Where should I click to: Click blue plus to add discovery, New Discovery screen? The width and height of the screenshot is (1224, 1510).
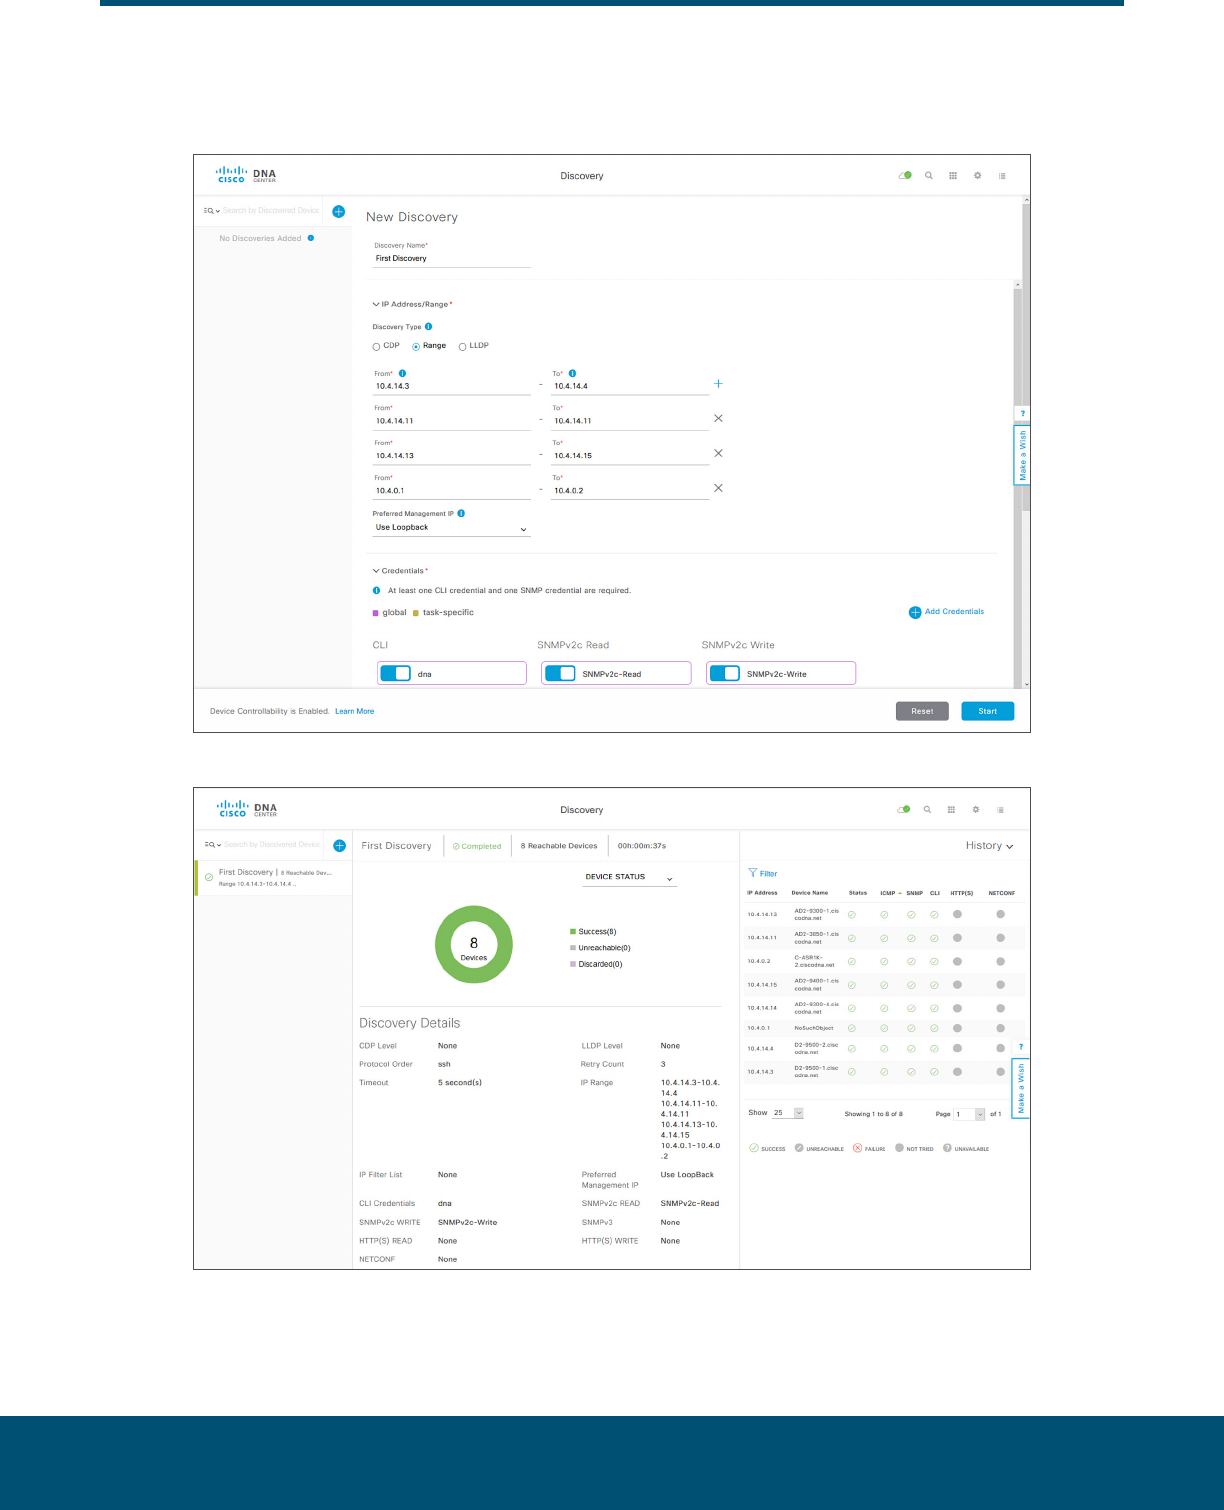point(338,211)
